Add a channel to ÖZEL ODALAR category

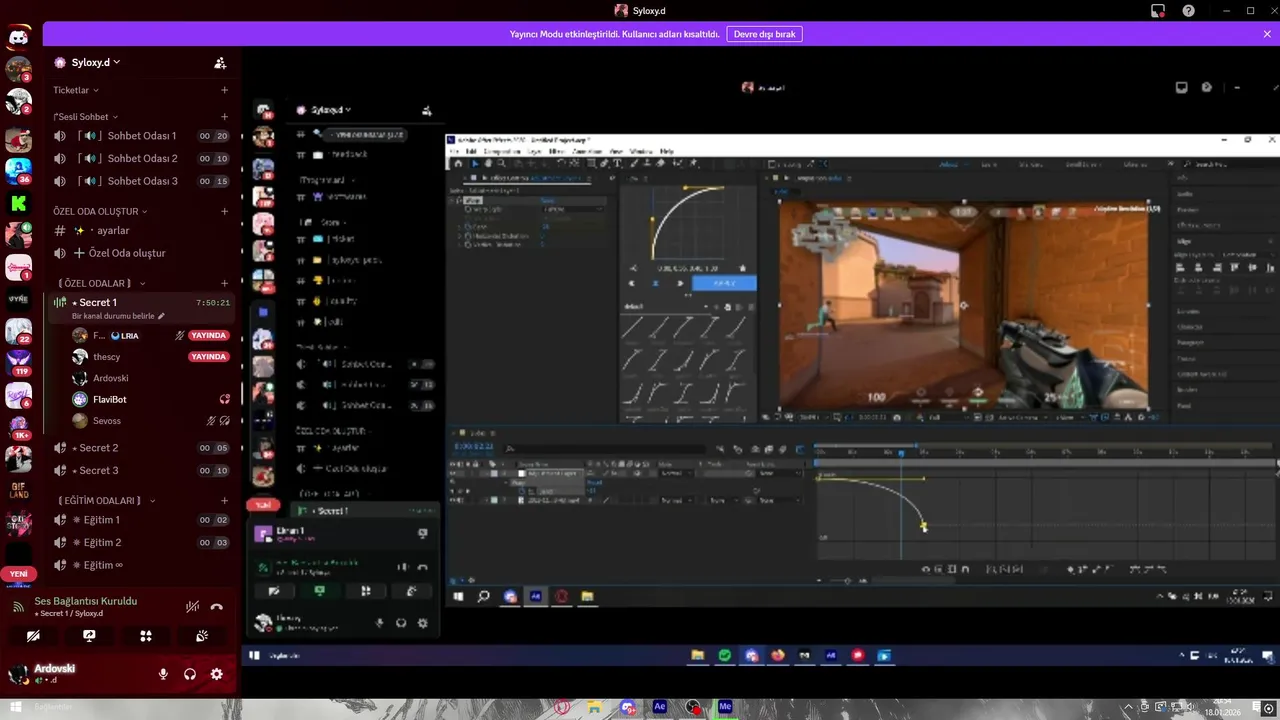point(224,284)
